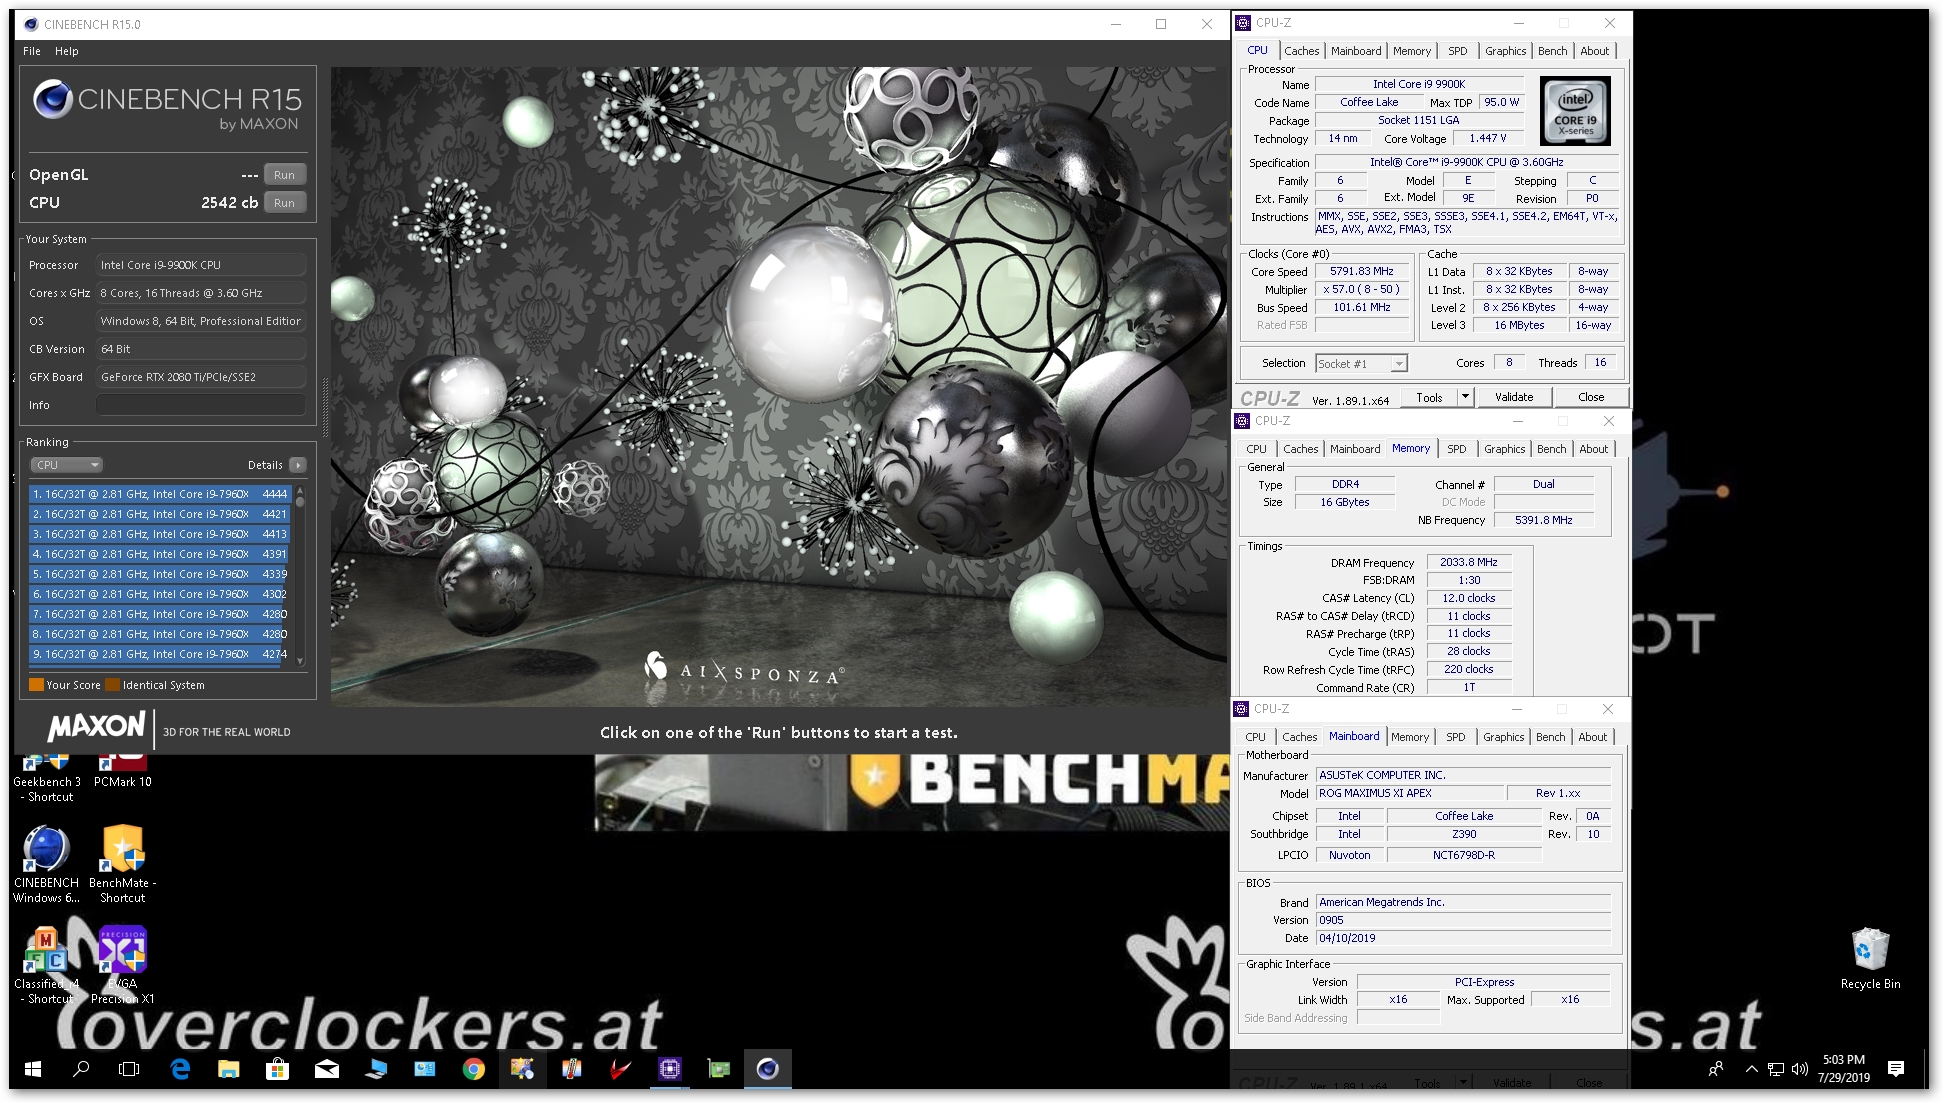Select ranking entry 5 with score 4339
The height and width of the screenshot is (1103, 1943).
point(159,574)
